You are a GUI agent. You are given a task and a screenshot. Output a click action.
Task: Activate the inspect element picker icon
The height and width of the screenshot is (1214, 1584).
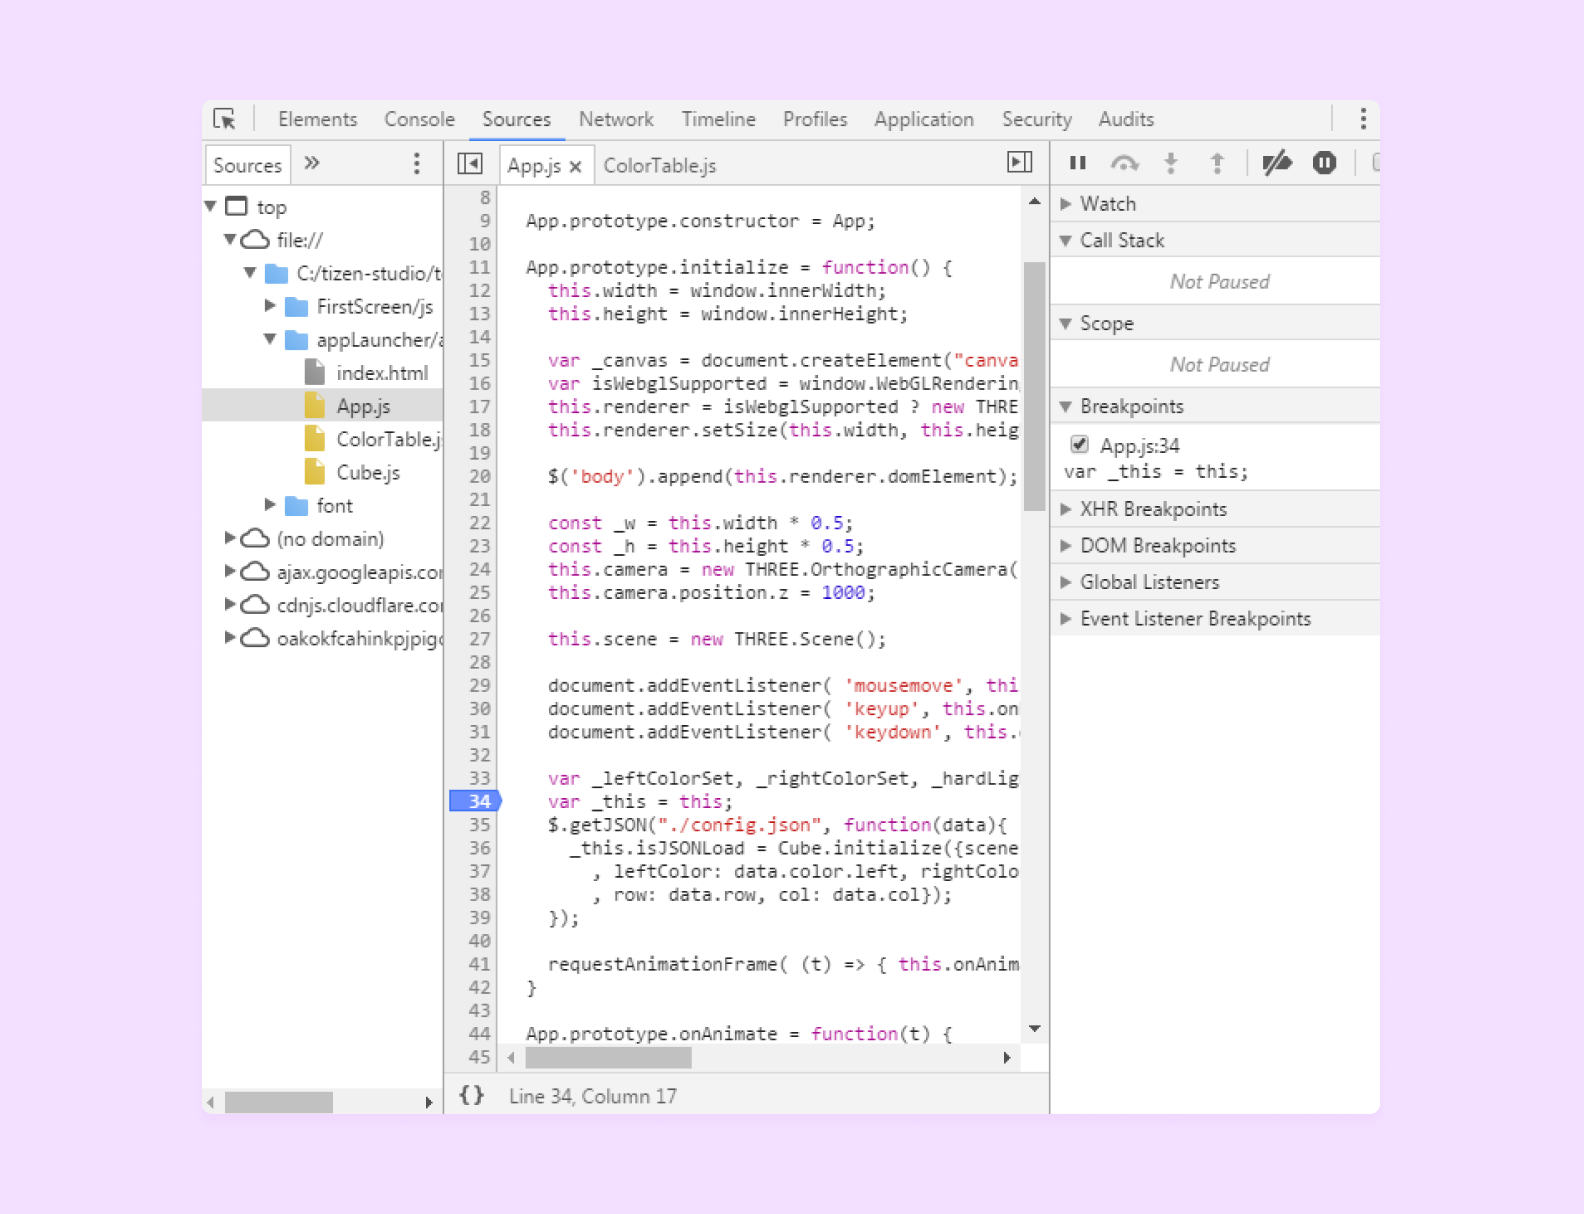coord(224,119)
